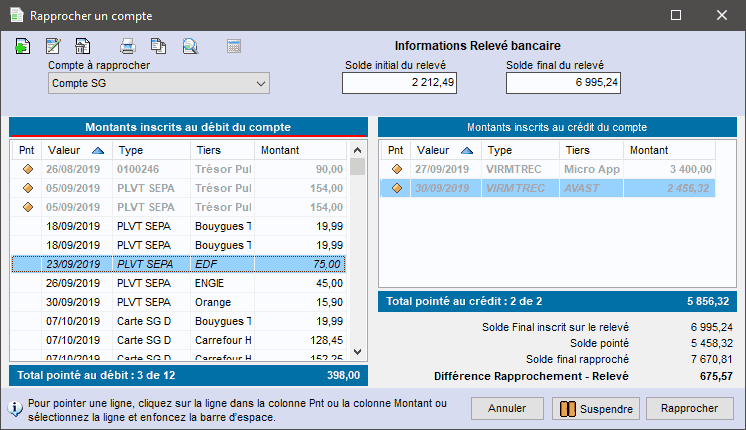Click the Suspendre button
This screenshot has width=746, height=430.
point(594,409)
